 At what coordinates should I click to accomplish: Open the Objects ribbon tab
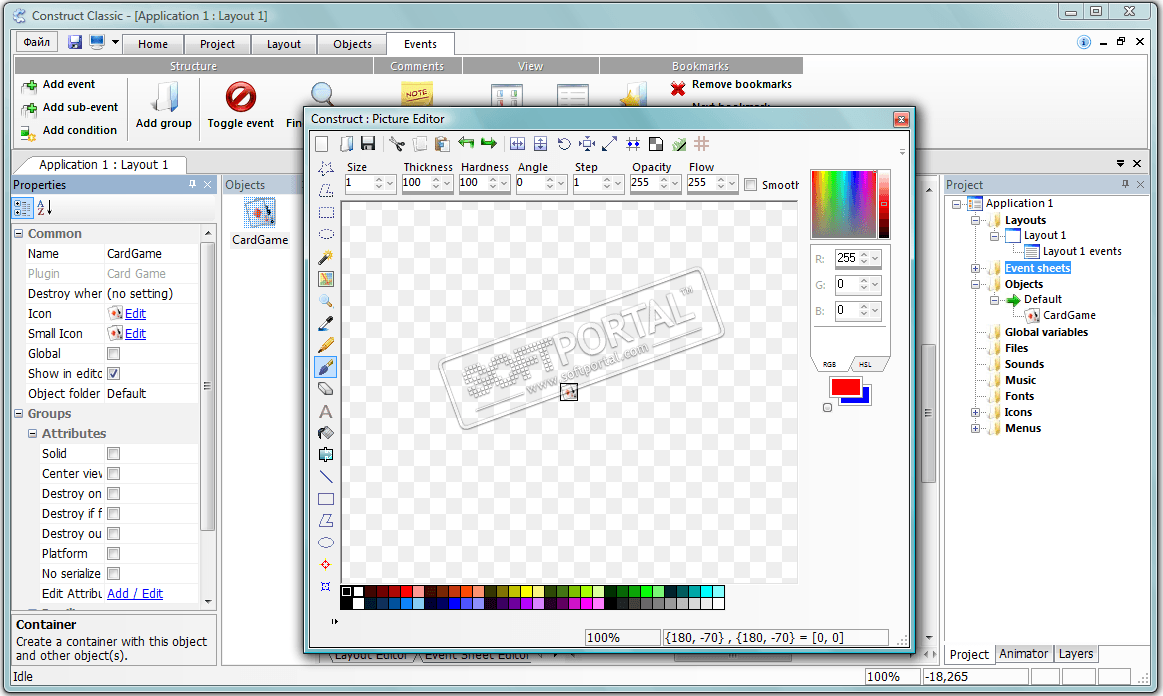(x=352, y=45)
